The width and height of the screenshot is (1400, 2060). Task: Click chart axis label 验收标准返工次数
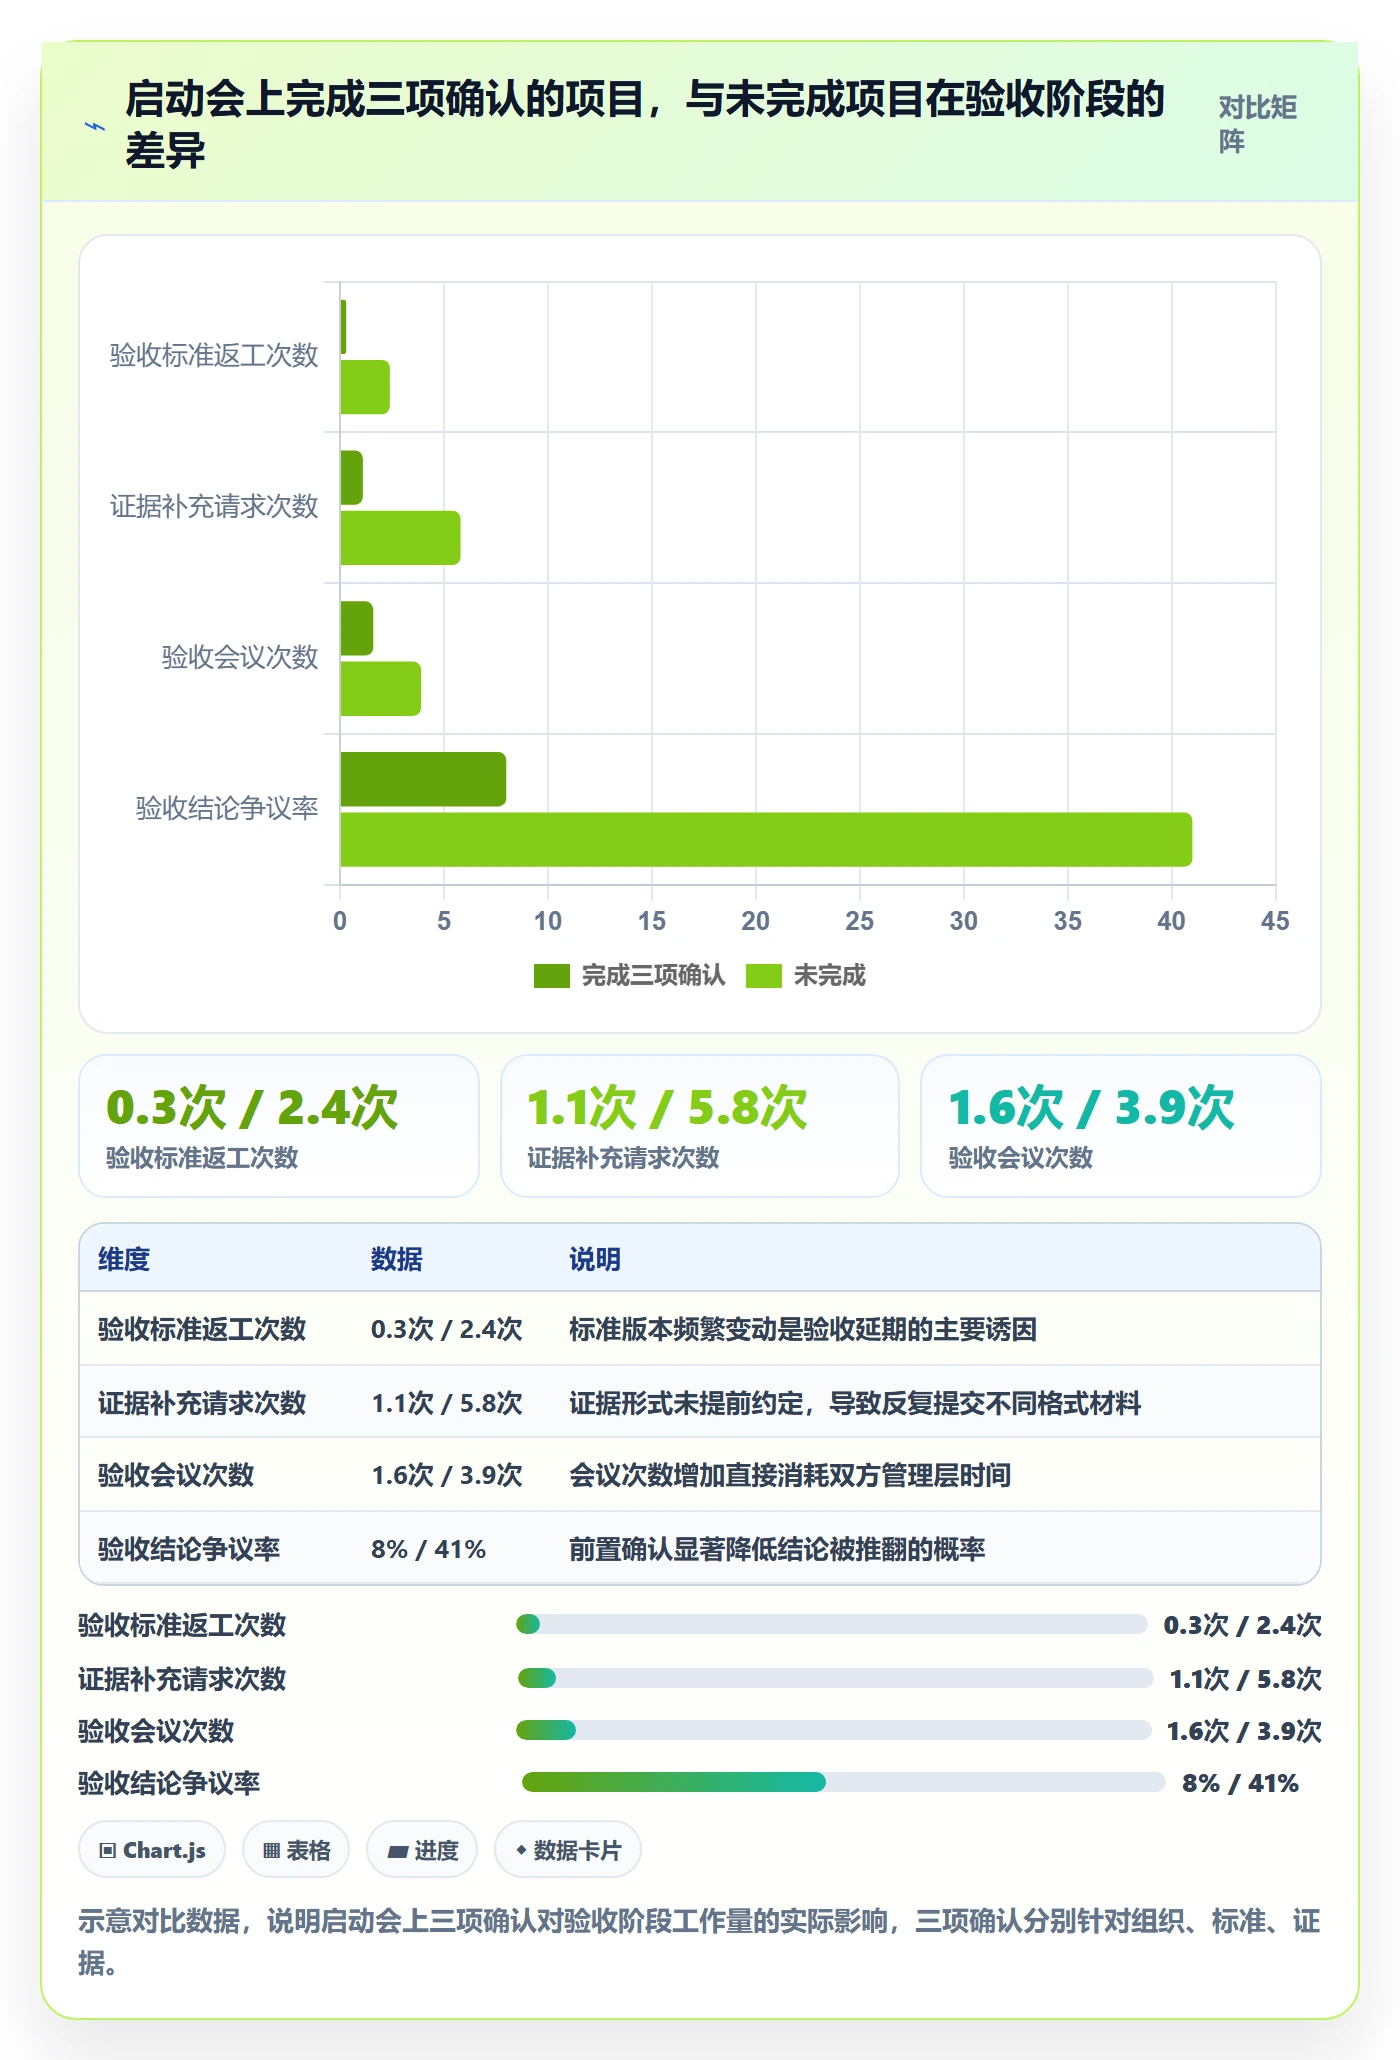[x=214, y=356]
